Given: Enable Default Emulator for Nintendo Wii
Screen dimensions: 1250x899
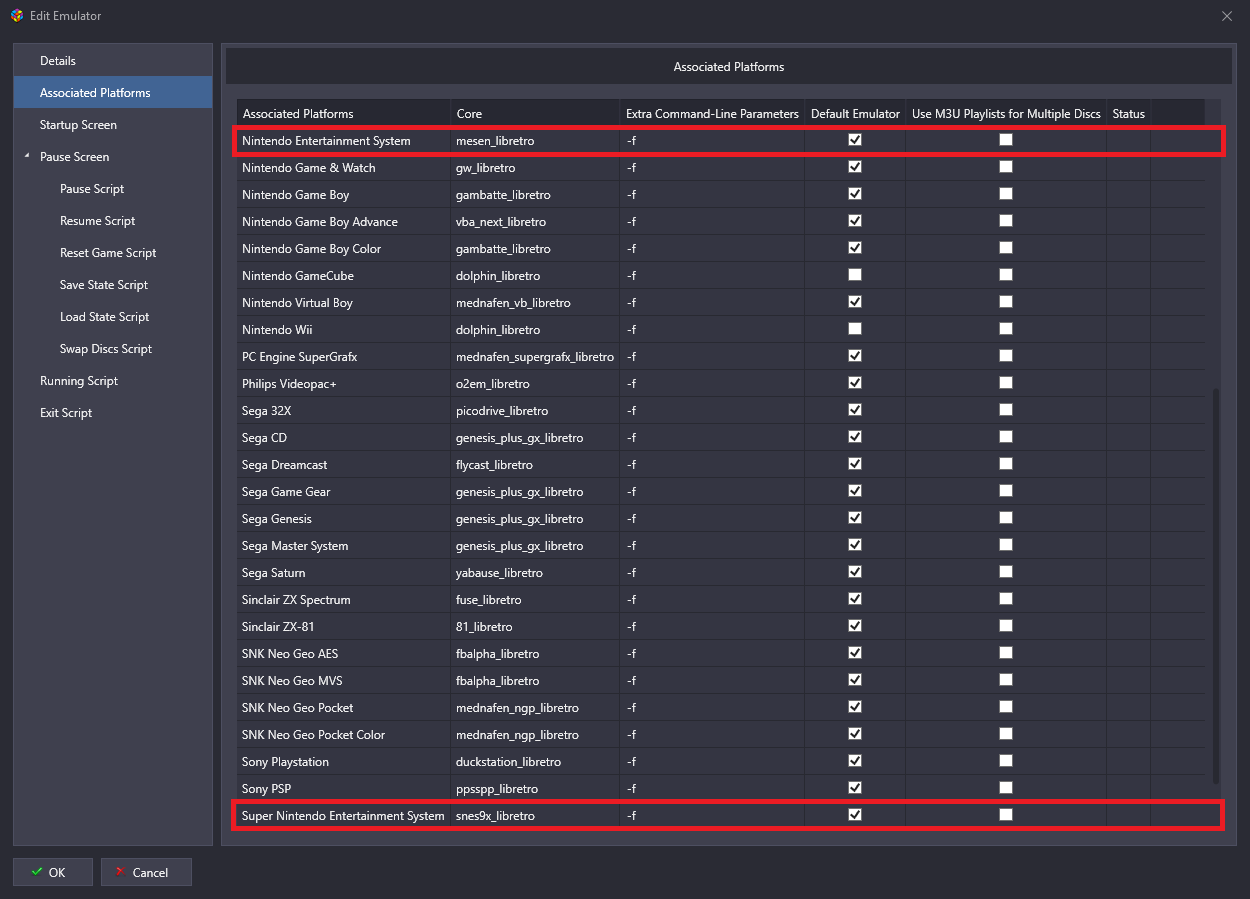Looking at the screenshot, I should [x=855, y=329].
